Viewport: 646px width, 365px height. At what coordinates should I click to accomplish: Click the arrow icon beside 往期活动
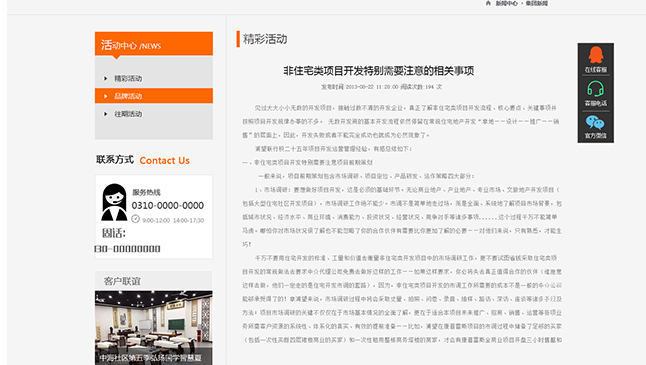105,114
